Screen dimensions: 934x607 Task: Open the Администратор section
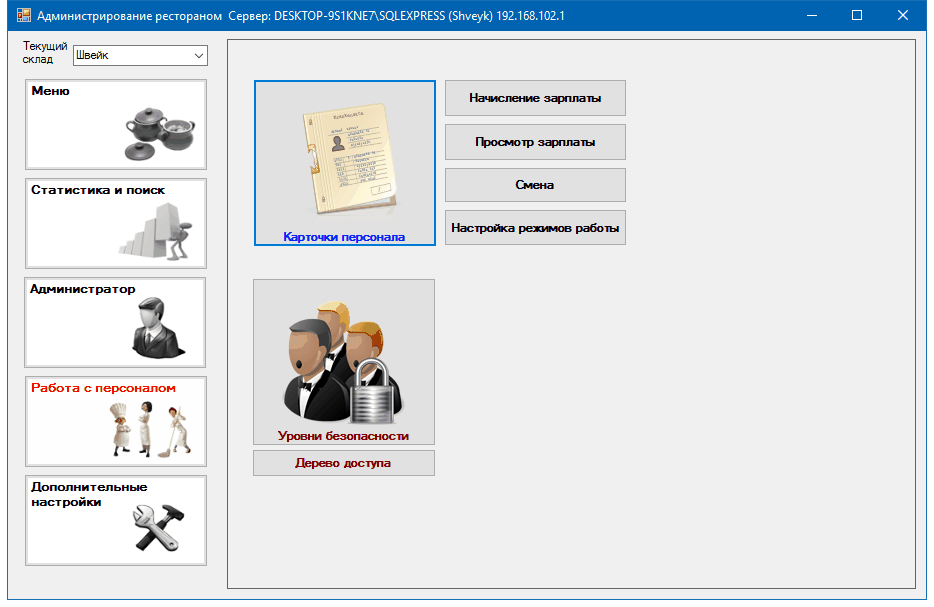pos(115,322)
